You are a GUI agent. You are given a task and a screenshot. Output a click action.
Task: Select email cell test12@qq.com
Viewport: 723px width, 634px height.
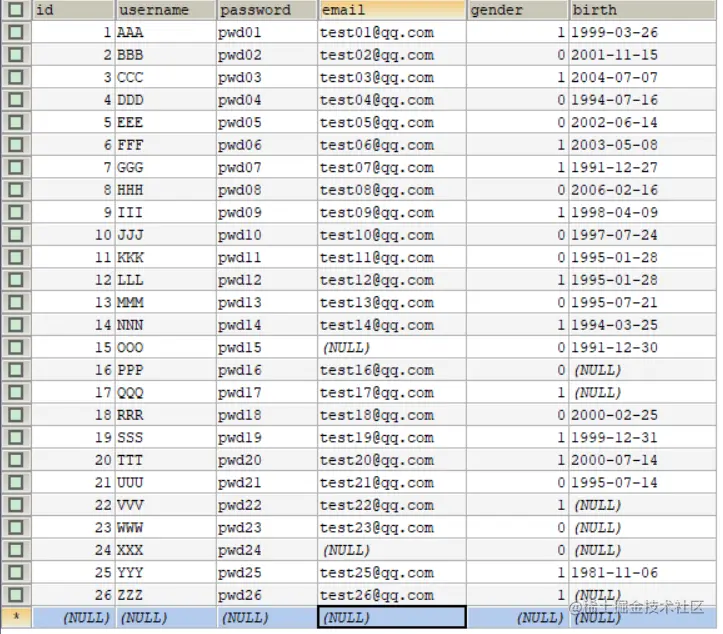392,280
